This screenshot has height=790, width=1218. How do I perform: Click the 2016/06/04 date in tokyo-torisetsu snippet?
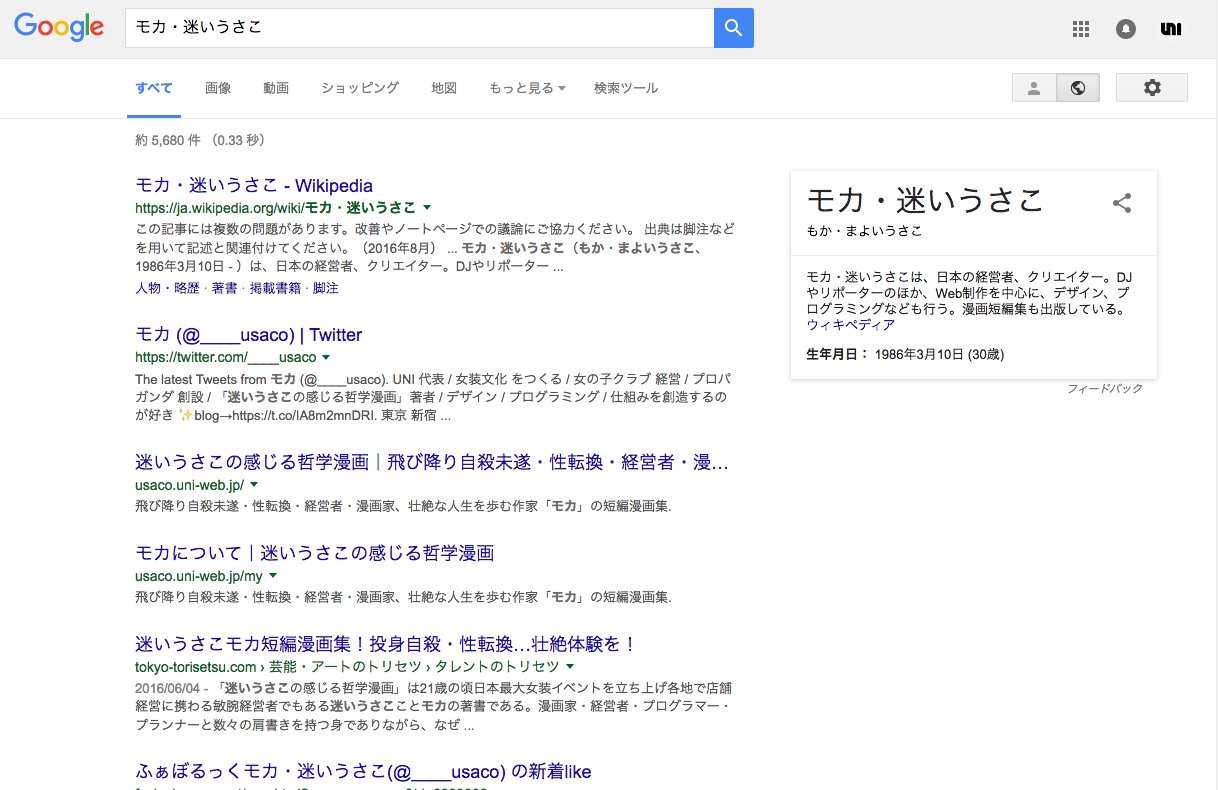[x=168, y=688]
